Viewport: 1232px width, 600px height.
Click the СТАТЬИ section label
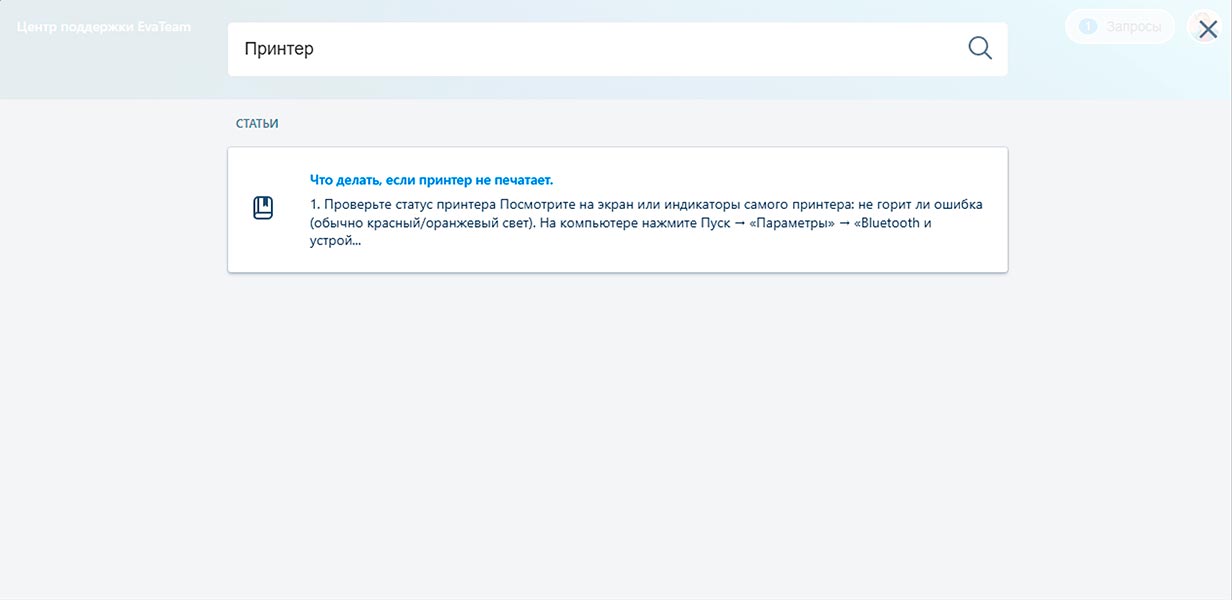coord(255,122)
